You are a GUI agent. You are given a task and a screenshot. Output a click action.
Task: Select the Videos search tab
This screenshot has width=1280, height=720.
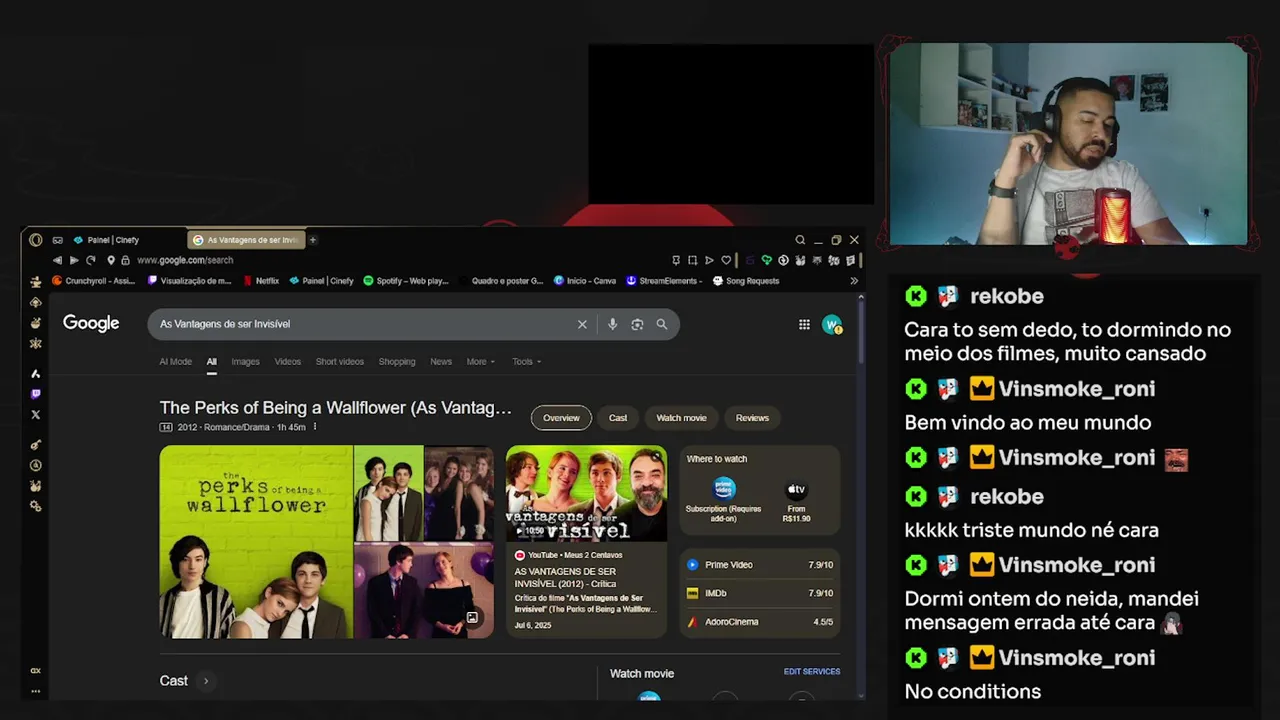click(x=288, y=362)
